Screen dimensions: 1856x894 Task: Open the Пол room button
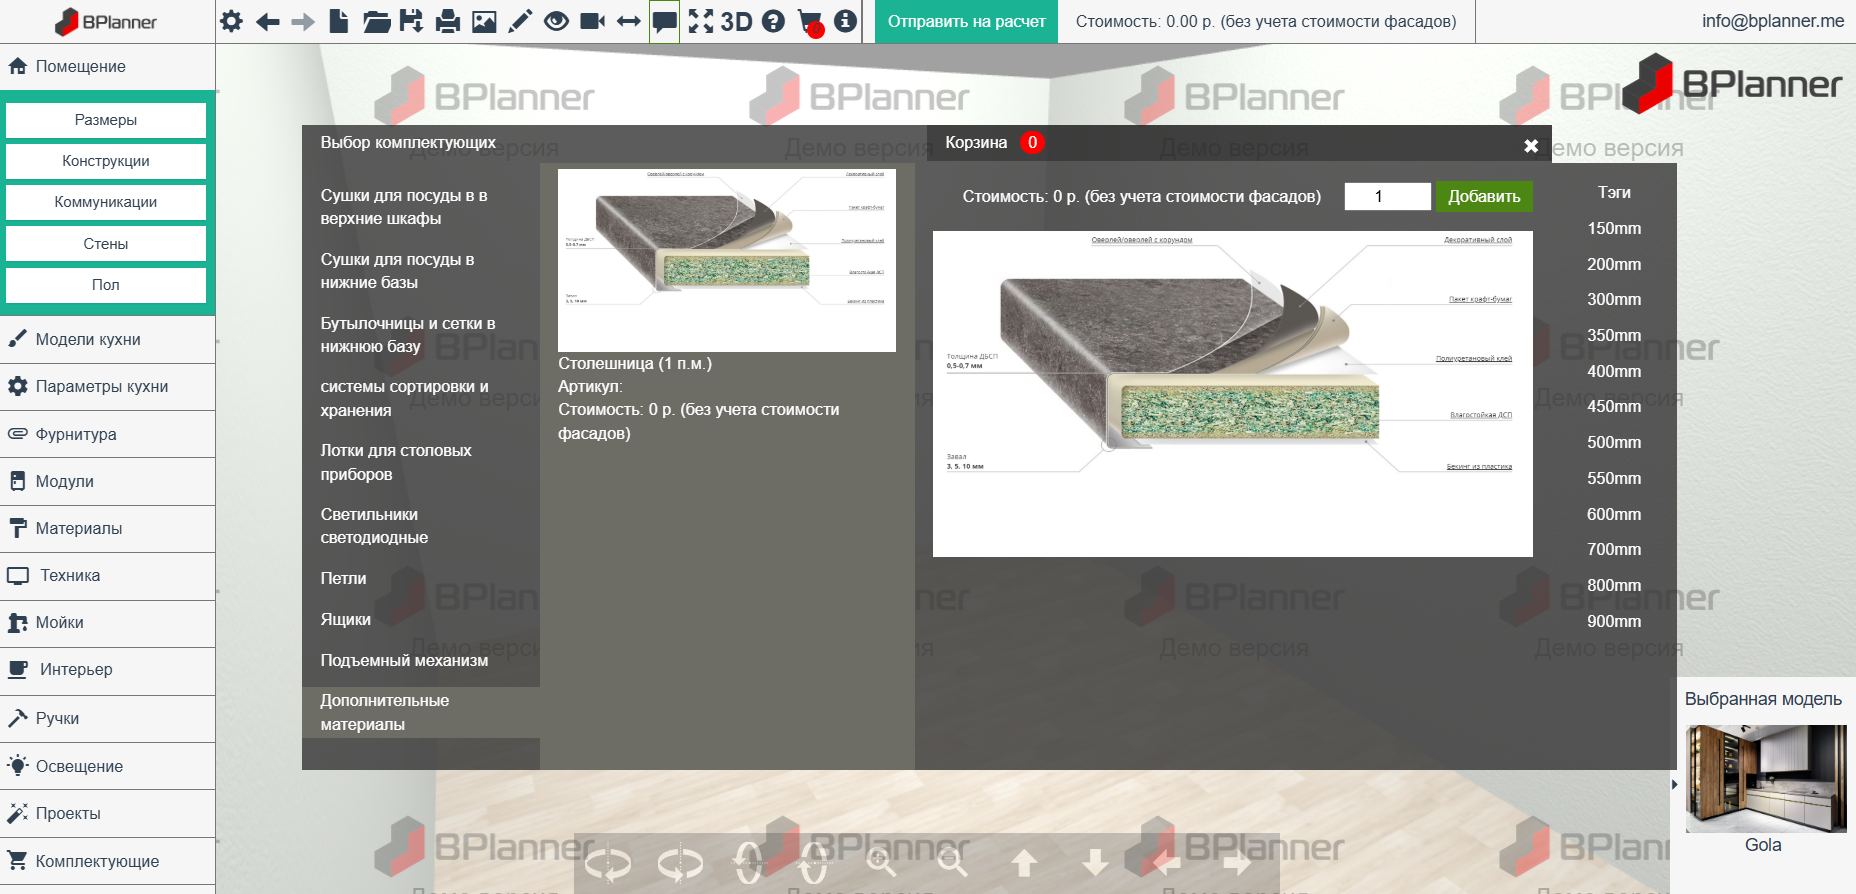tap(106, 285)
